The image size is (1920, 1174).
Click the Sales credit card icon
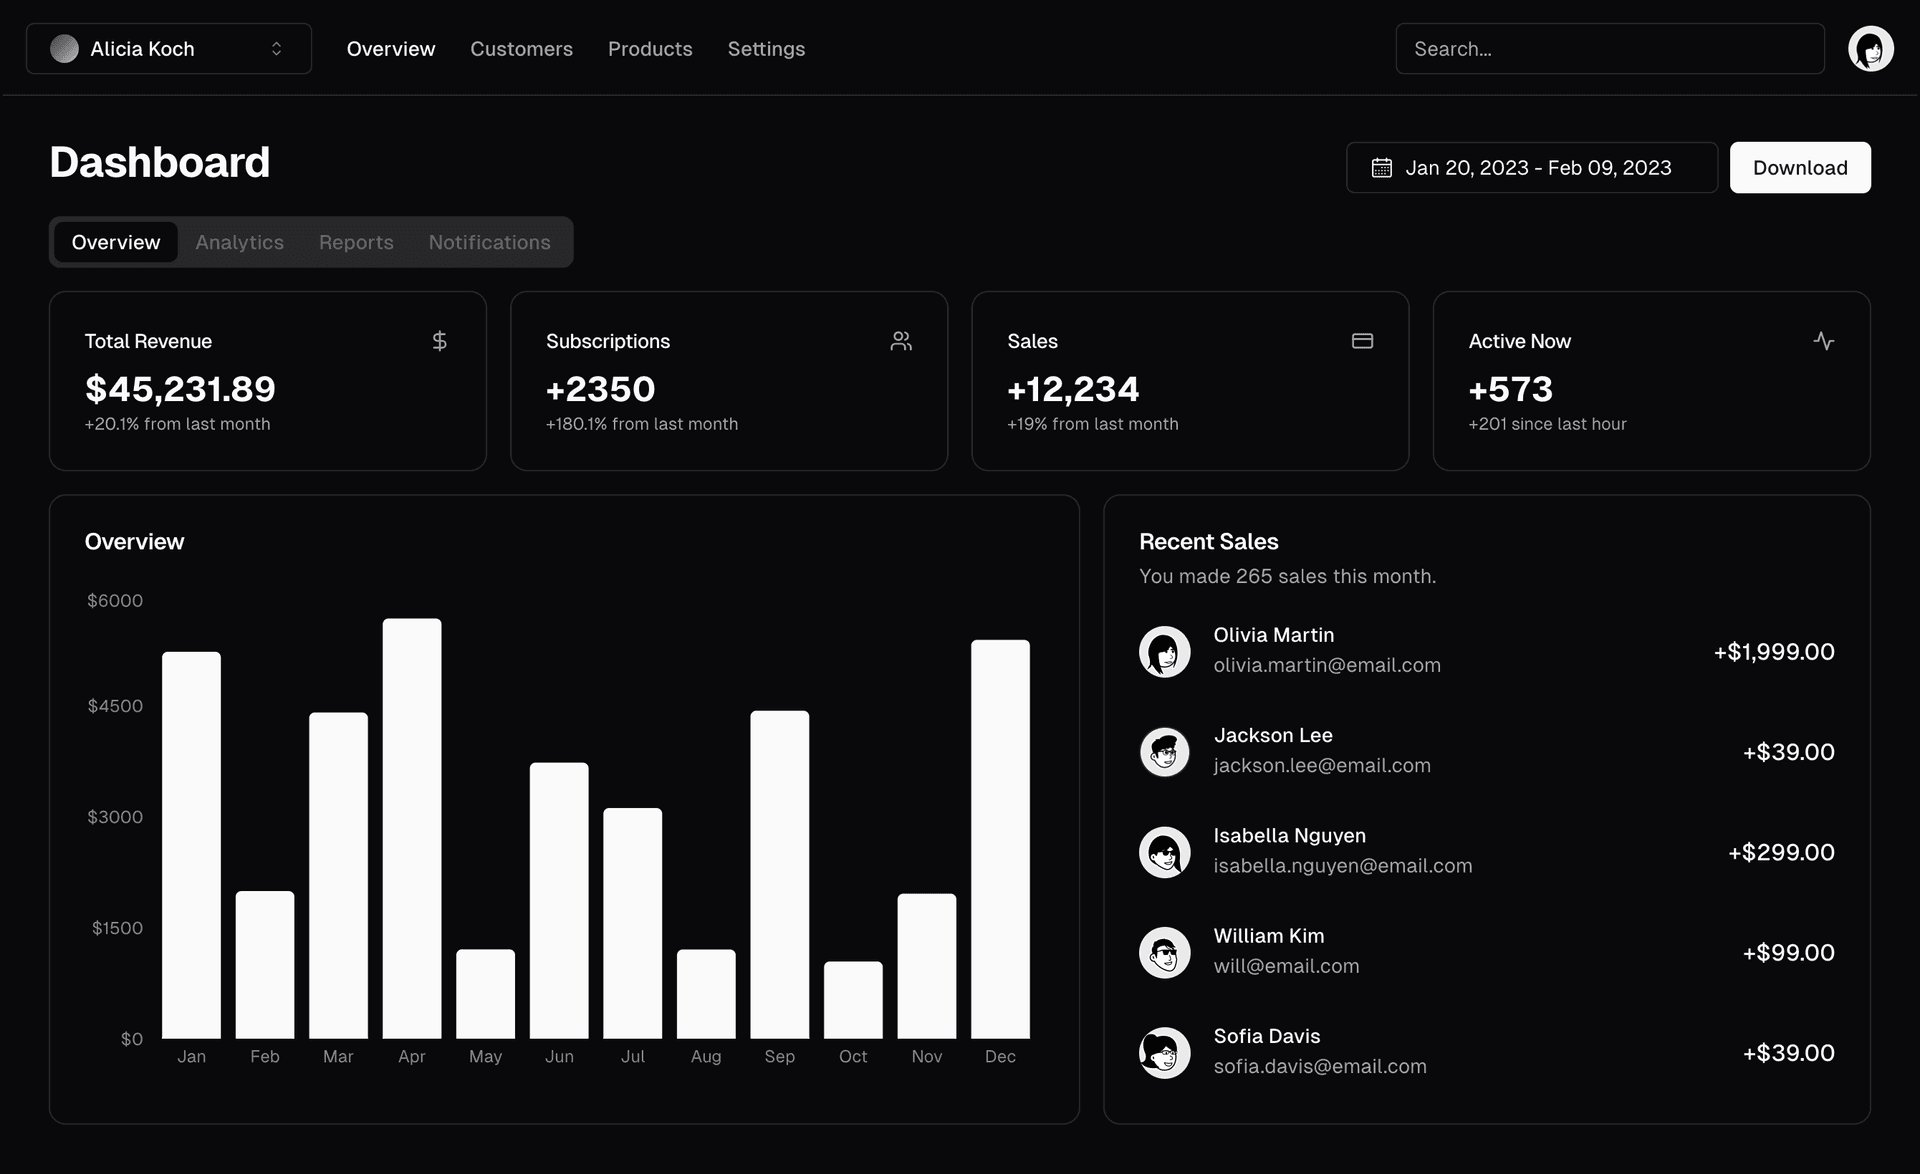[1362, 340]
